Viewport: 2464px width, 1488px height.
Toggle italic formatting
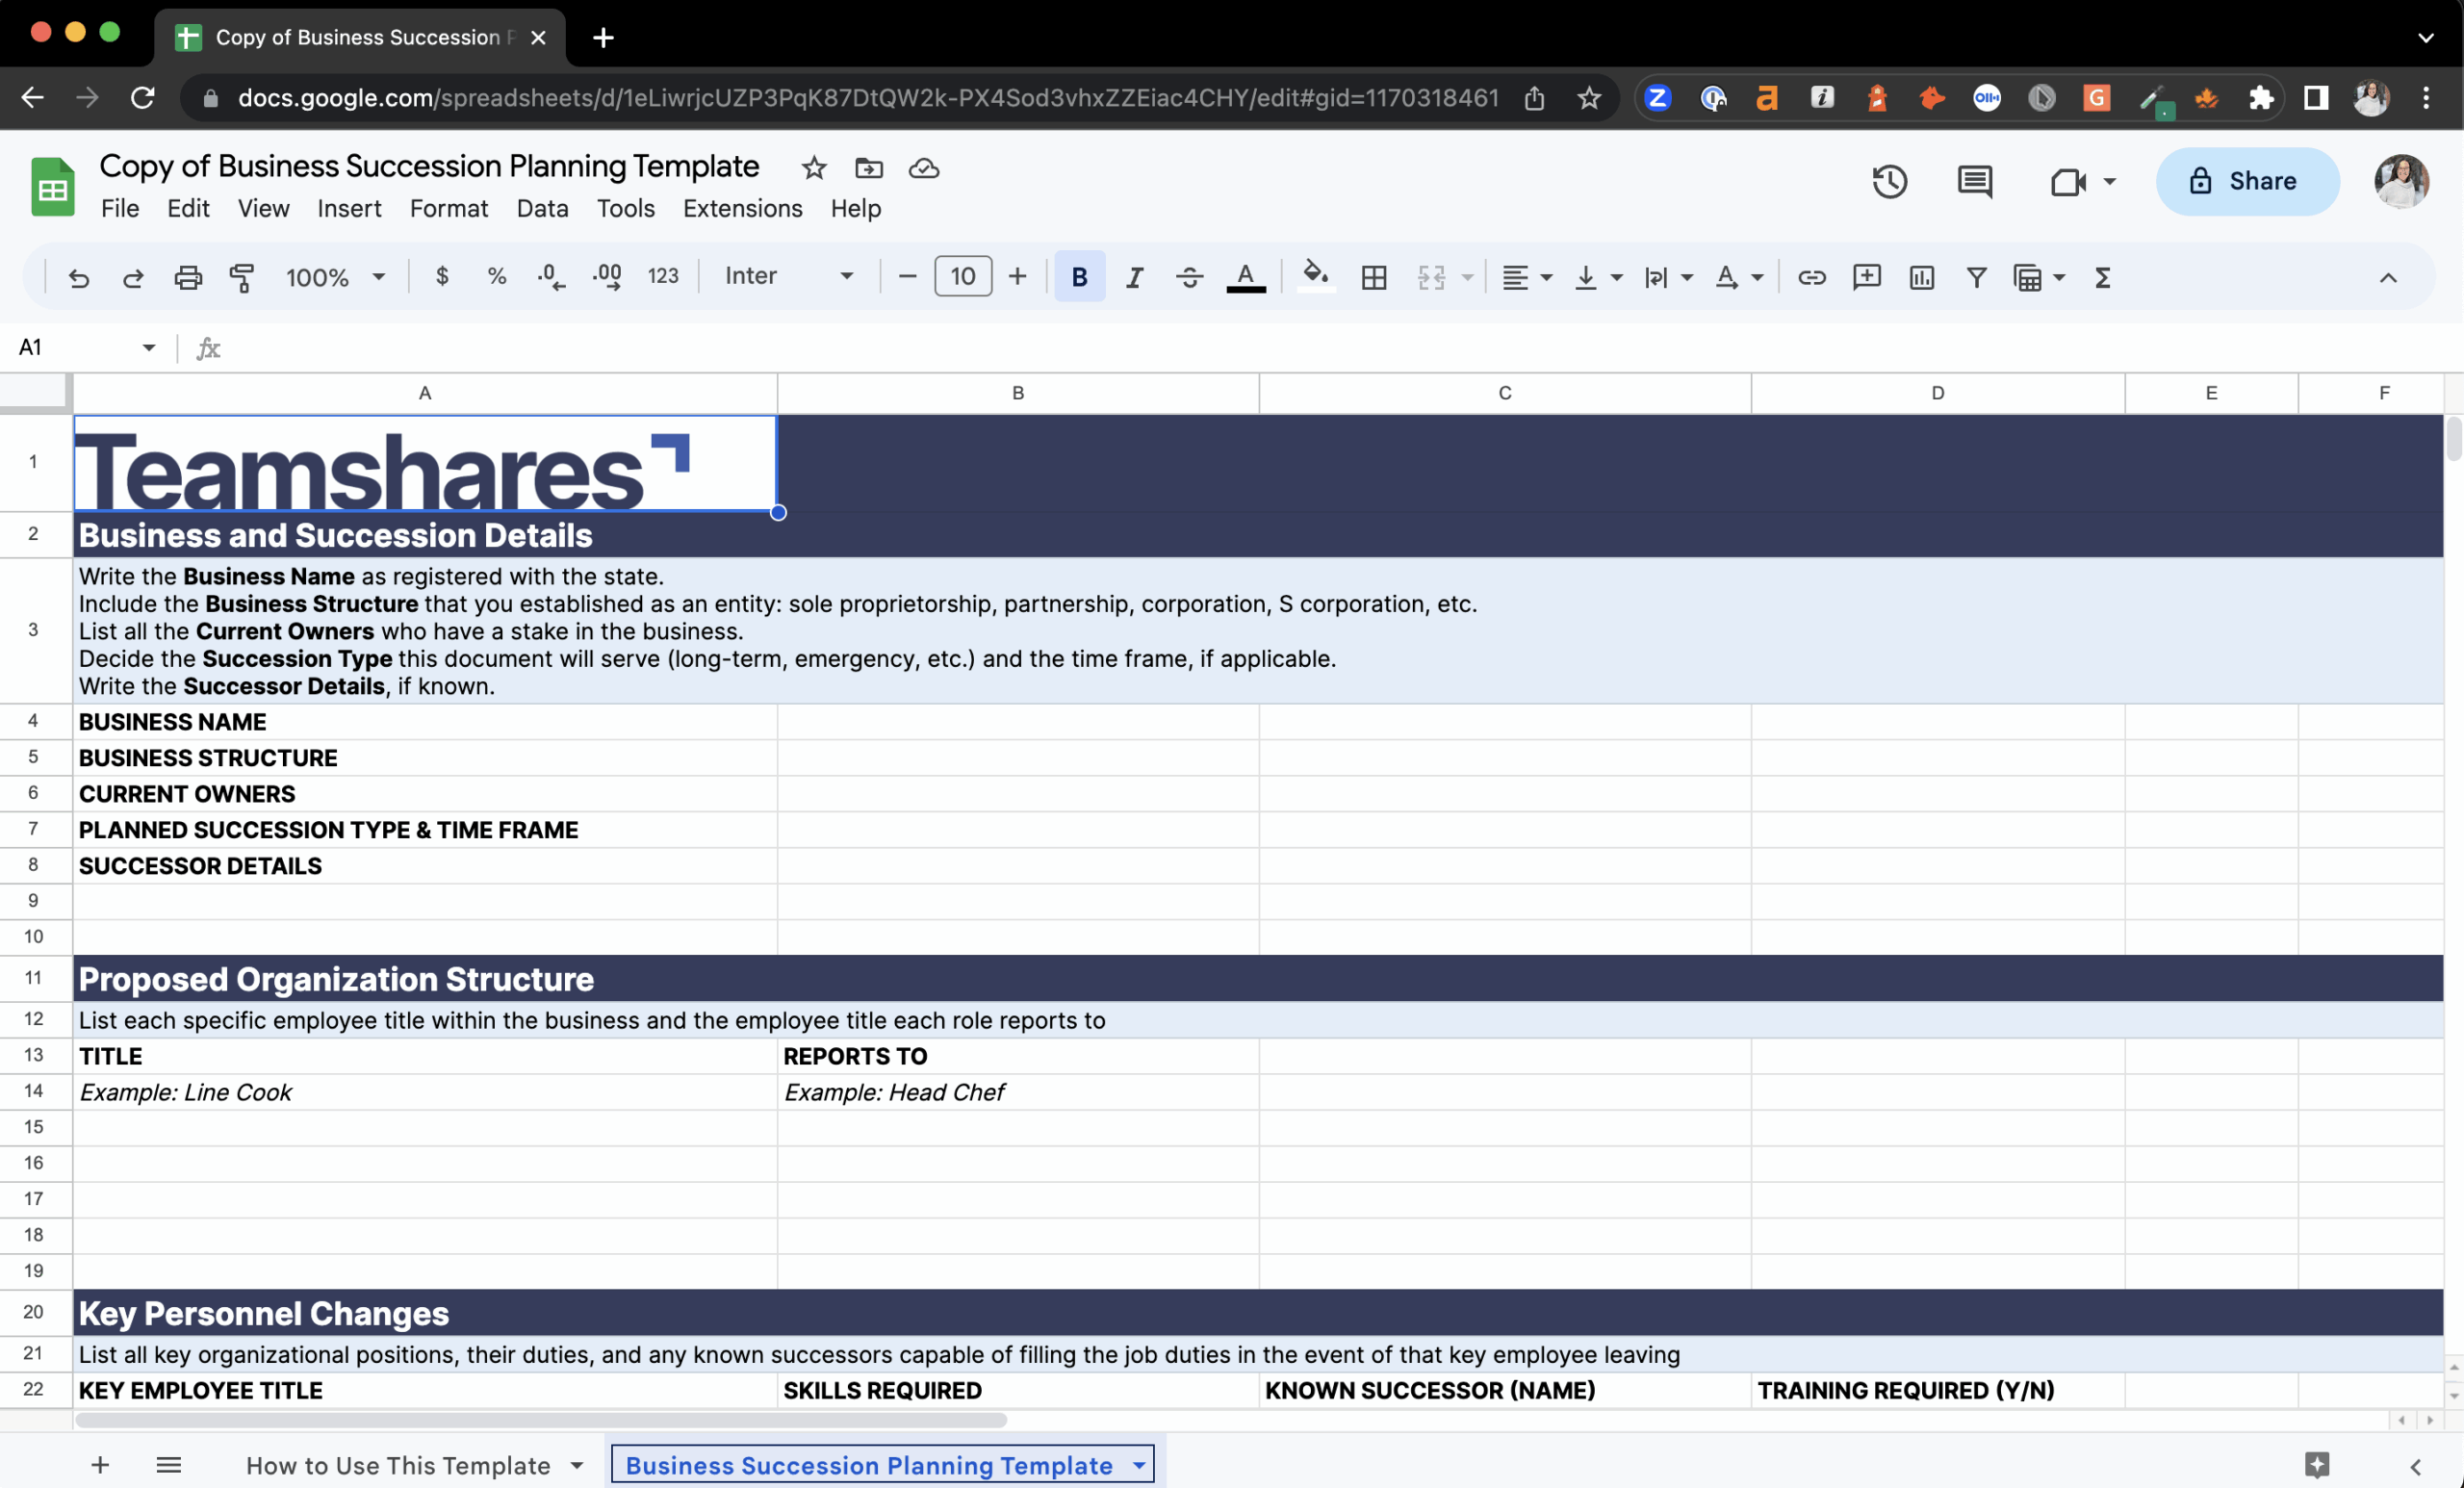[x=1134, y=277]
